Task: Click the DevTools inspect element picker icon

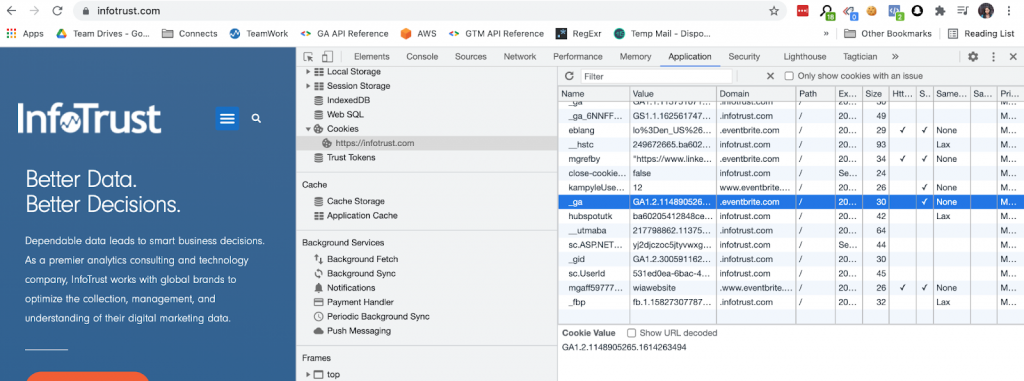Action: tap(309, 57)
